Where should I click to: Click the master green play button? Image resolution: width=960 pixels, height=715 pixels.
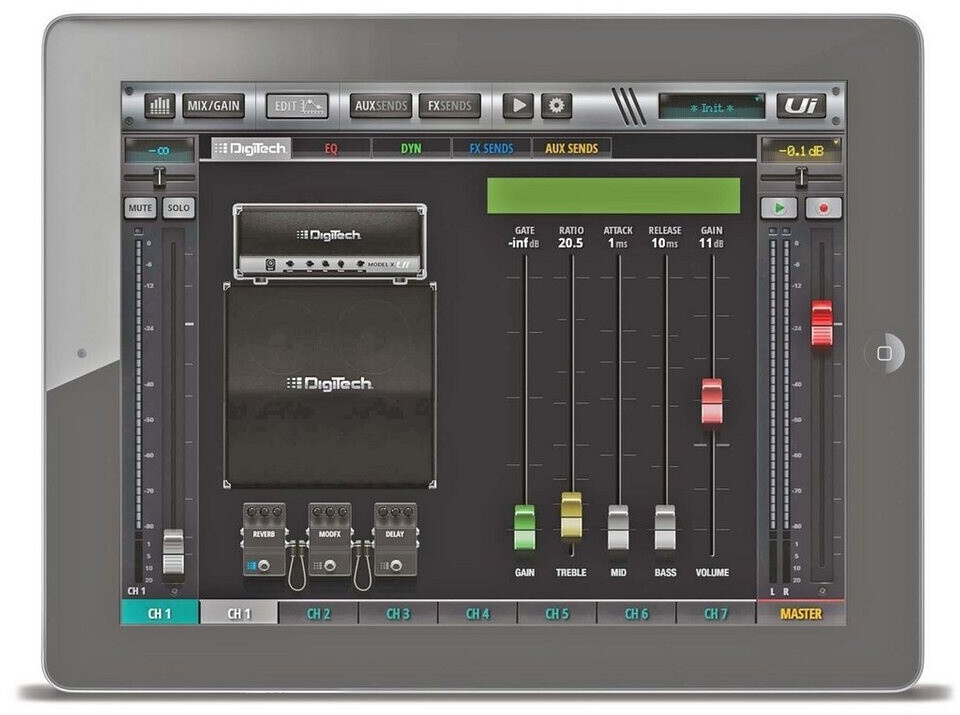[779, 208]
